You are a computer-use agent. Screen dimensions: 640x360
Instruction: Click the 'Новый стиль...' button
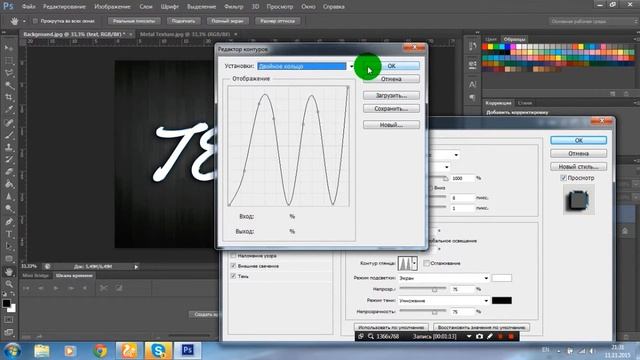[x=578, y=167]
